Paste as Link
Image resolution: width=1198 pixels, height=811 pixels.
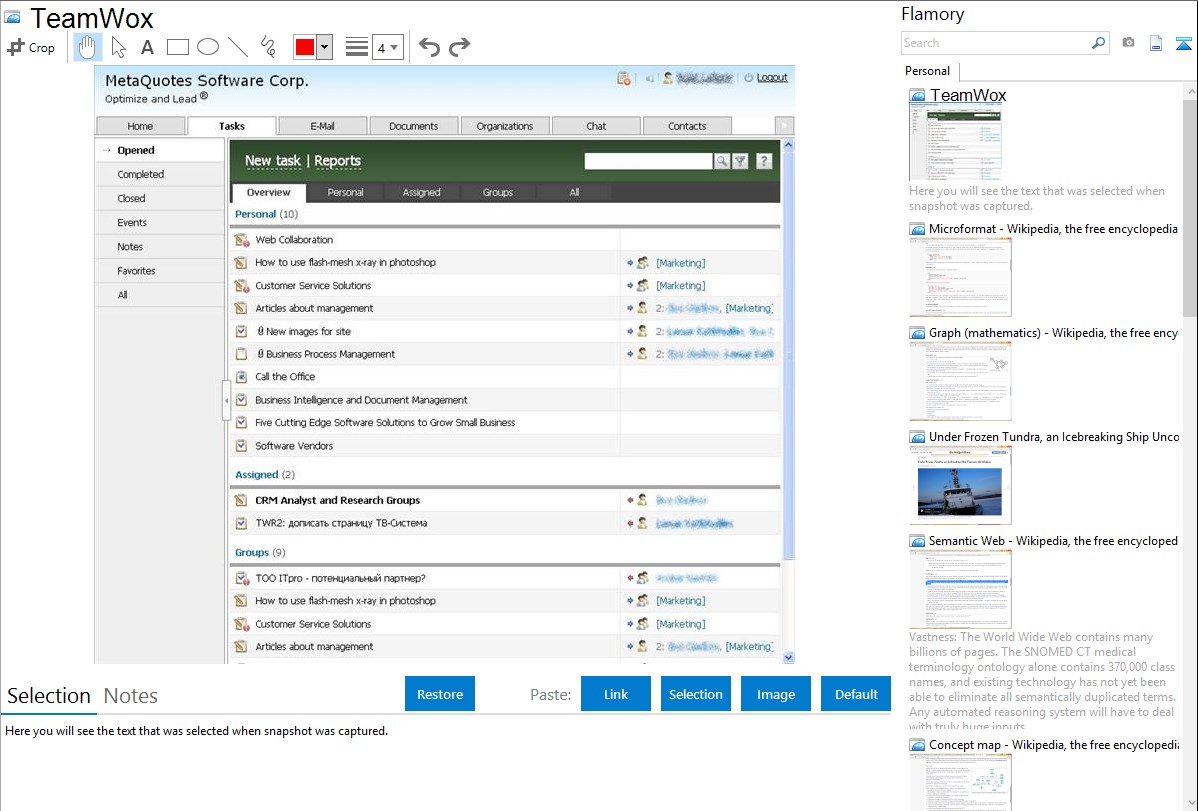[616, 694]
